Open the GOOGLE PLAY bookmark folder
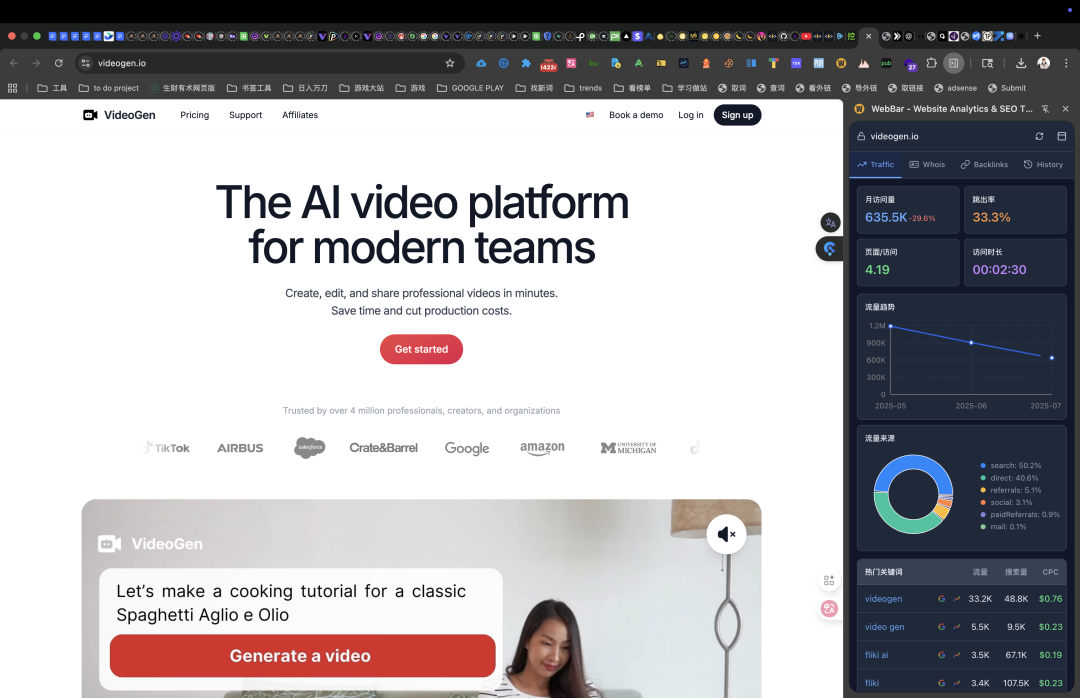Viewport: 1080px width, 698px height. pyautogui.click(x=470, y=88)
